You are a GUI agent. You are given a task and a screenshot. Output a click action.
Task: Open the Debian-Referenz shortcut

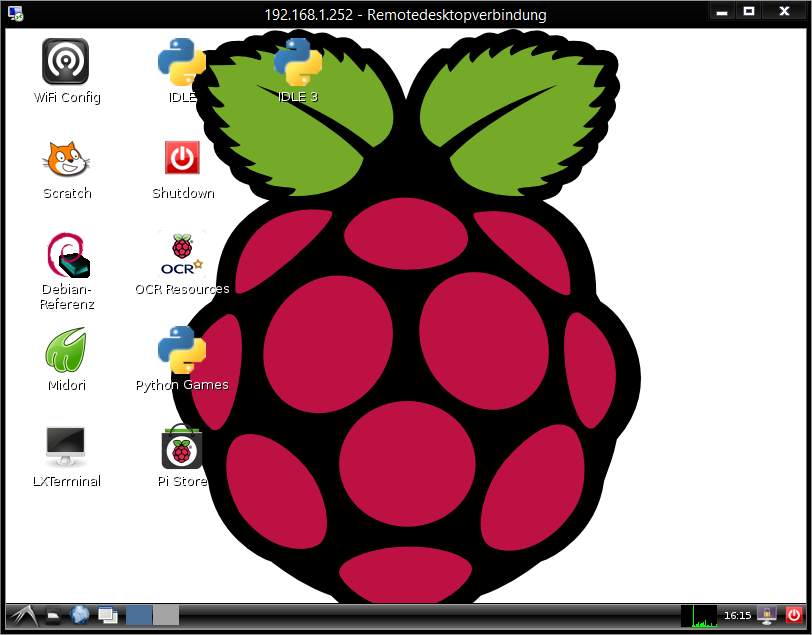point(66,255)
